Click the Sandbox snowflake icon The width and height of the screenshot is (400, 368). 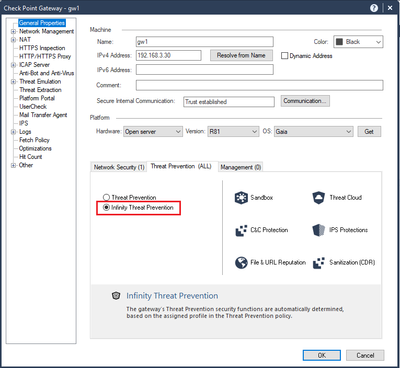pyautogui.click(x=241, y=198)
